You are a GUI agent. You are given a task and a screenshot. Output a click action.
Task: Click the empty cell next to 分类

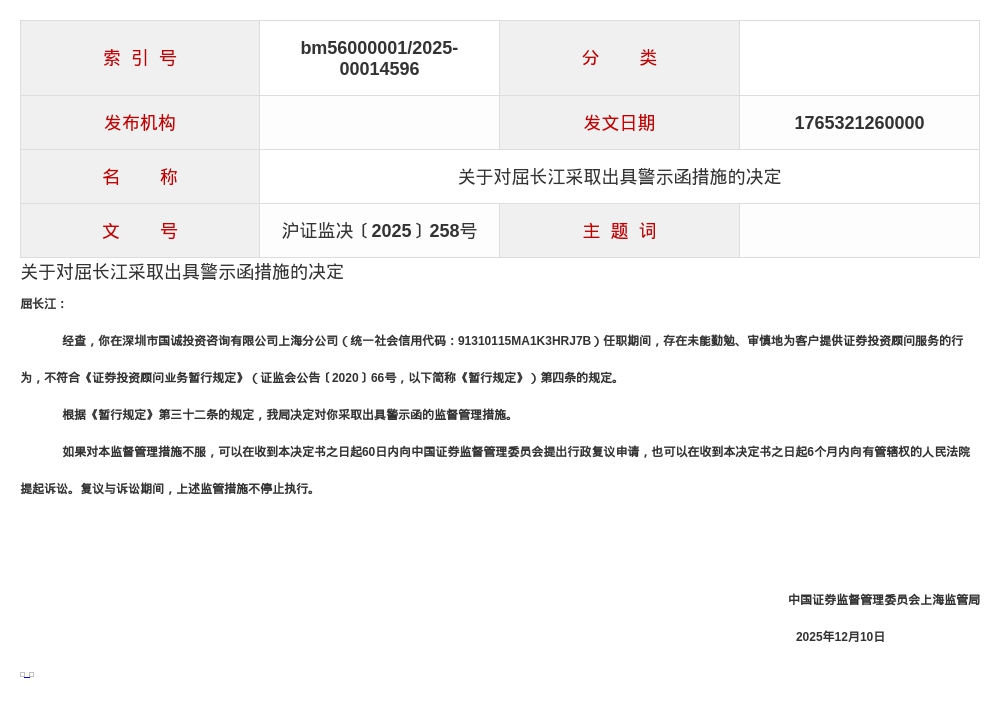tap(859, 57)
